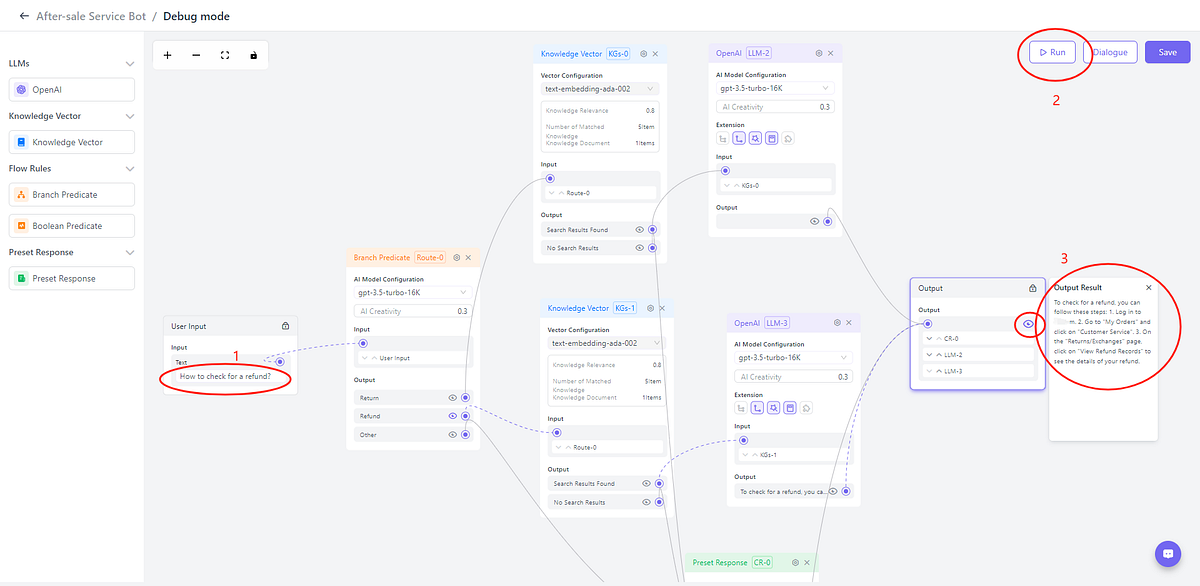Open settings gear of Preset Response CR-0 node
Viewport: 1200px width, 586px height.
(x=795, y=562)
